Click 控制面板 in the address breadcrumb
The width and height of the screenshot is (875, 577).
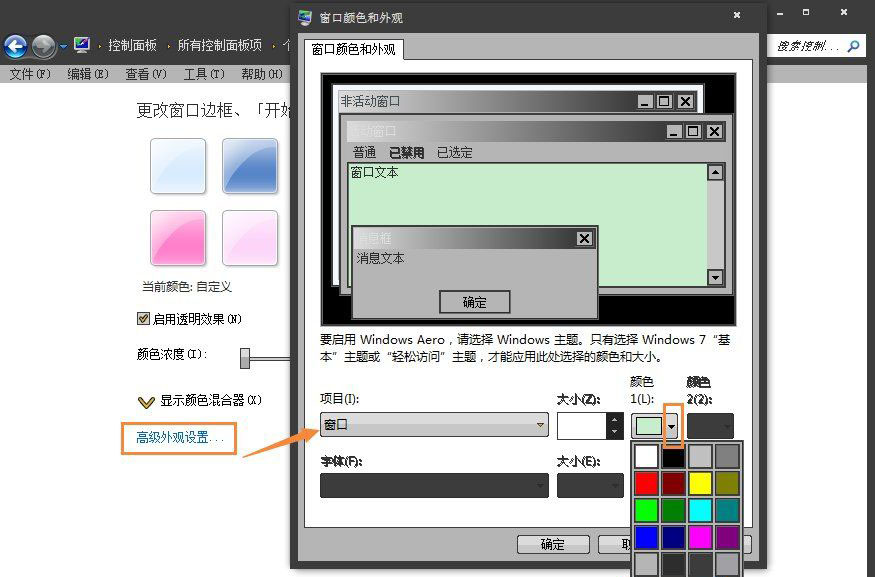(132, 46)
